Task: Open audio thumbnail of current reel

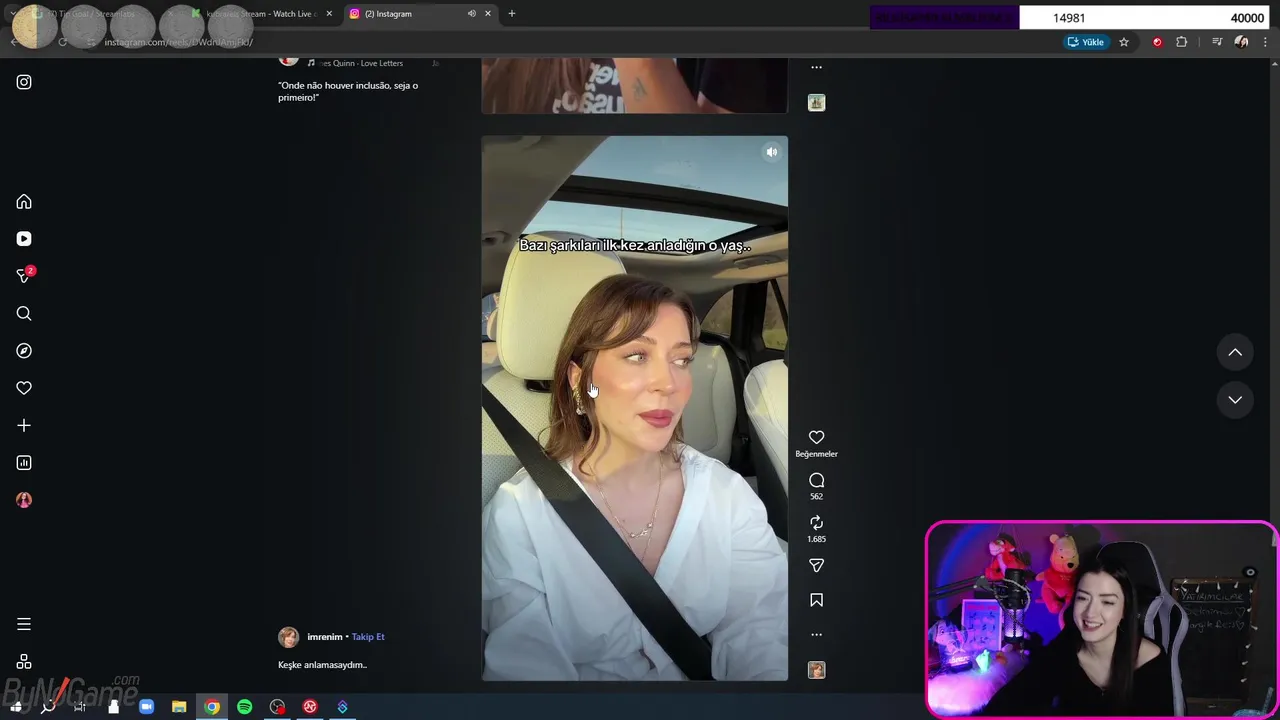Action: [816, 670]
